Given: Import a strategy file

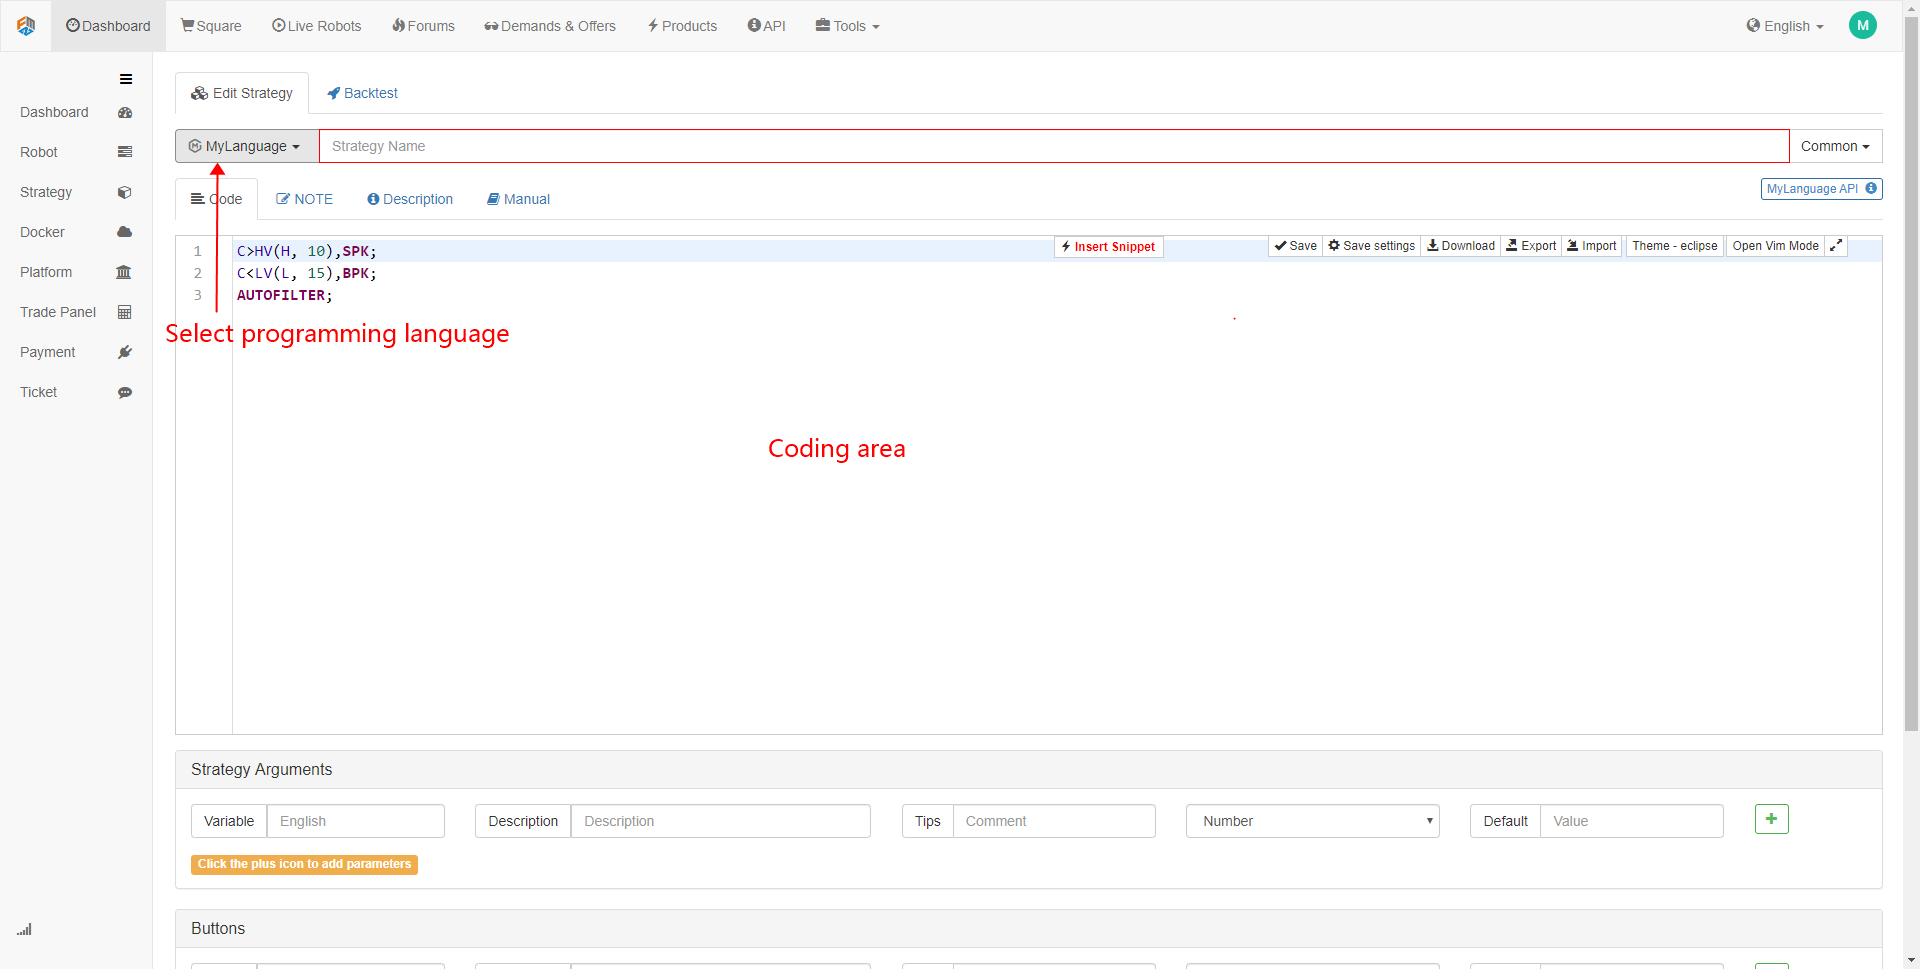Looking at the screenshot, I should click(1592, 246).
